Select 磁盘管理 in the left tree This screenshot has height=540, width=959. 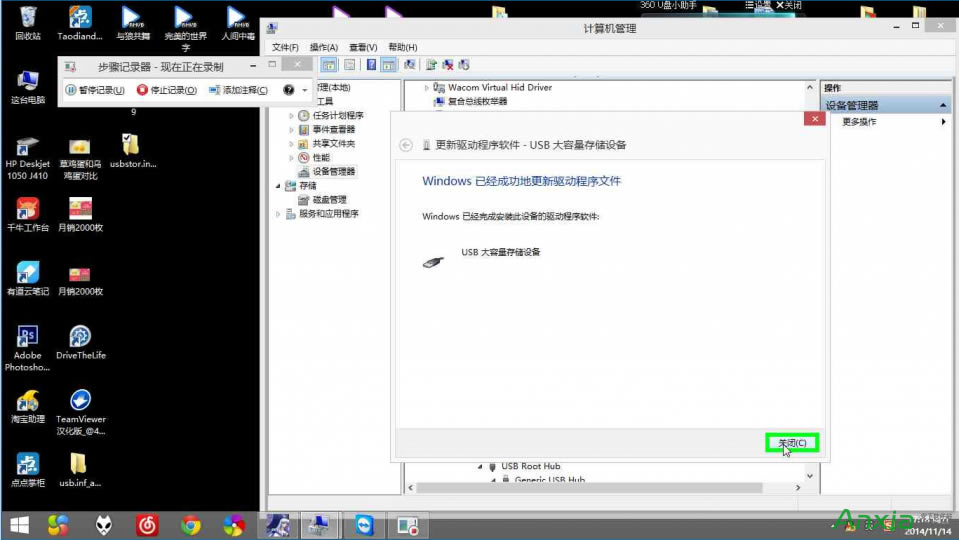329,200
